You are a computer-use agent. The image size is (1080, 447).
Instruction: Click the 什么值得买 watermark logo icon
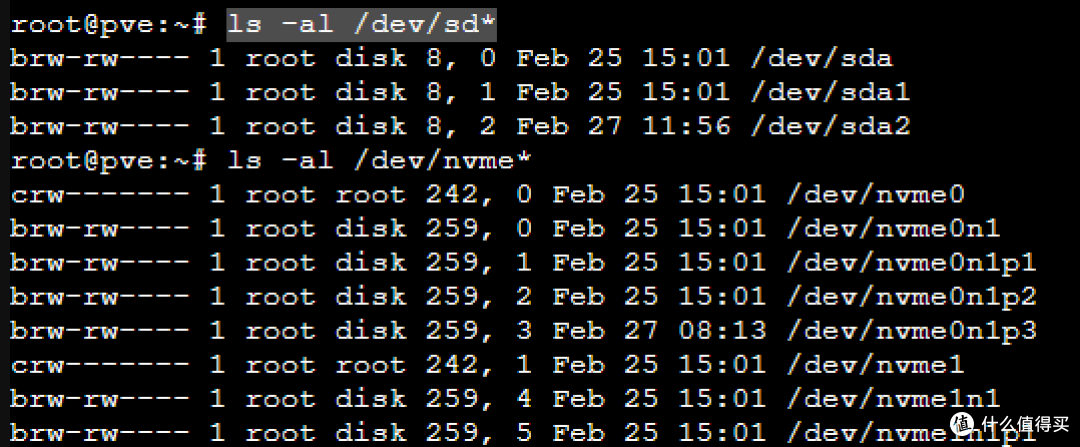tap(962, 424)
